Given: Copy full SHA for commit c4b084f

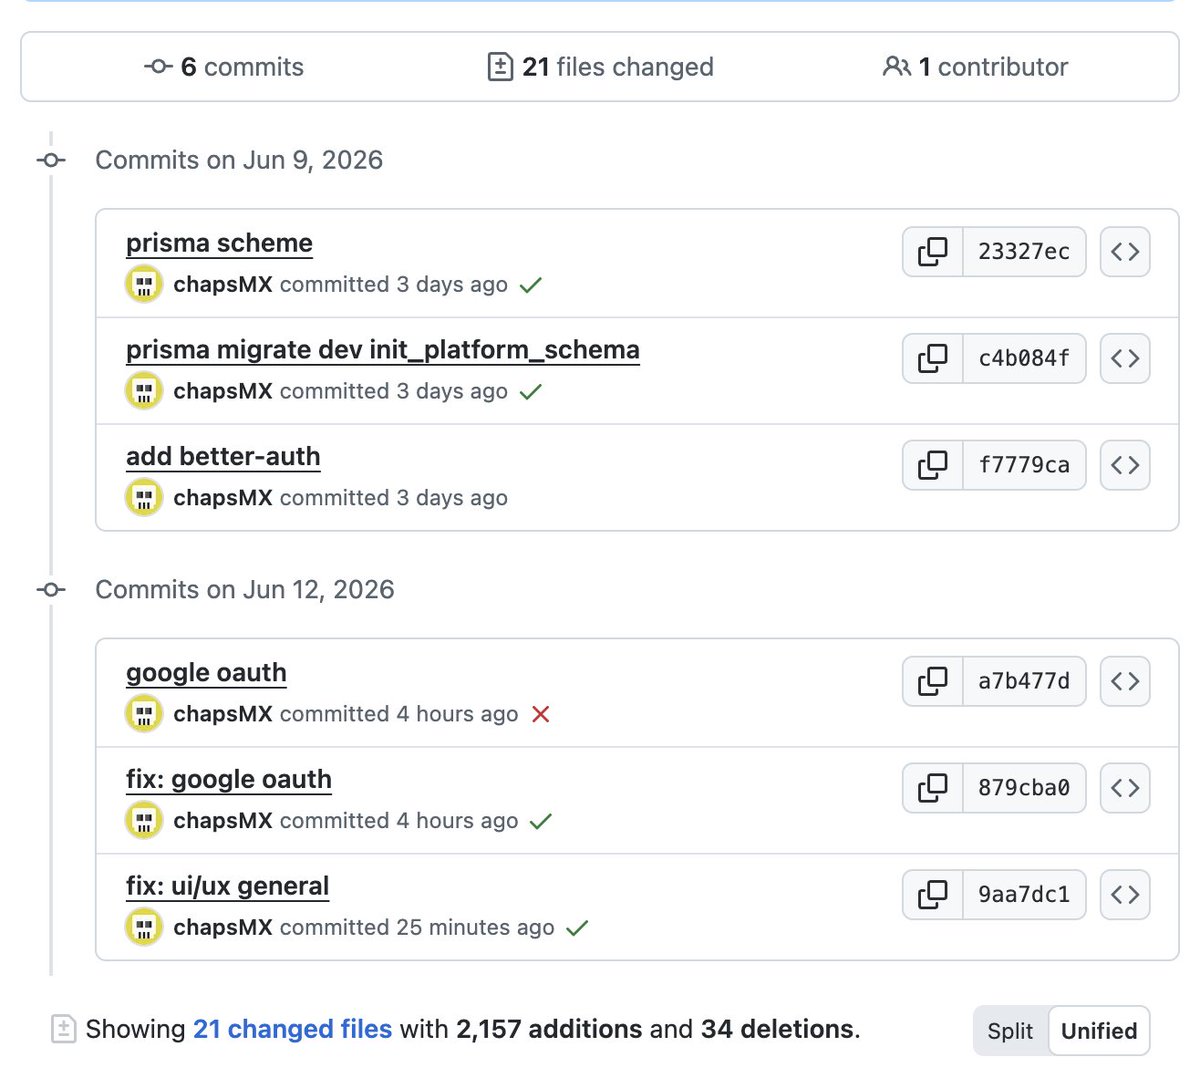Looking at the screenshot, I should 933,358.
